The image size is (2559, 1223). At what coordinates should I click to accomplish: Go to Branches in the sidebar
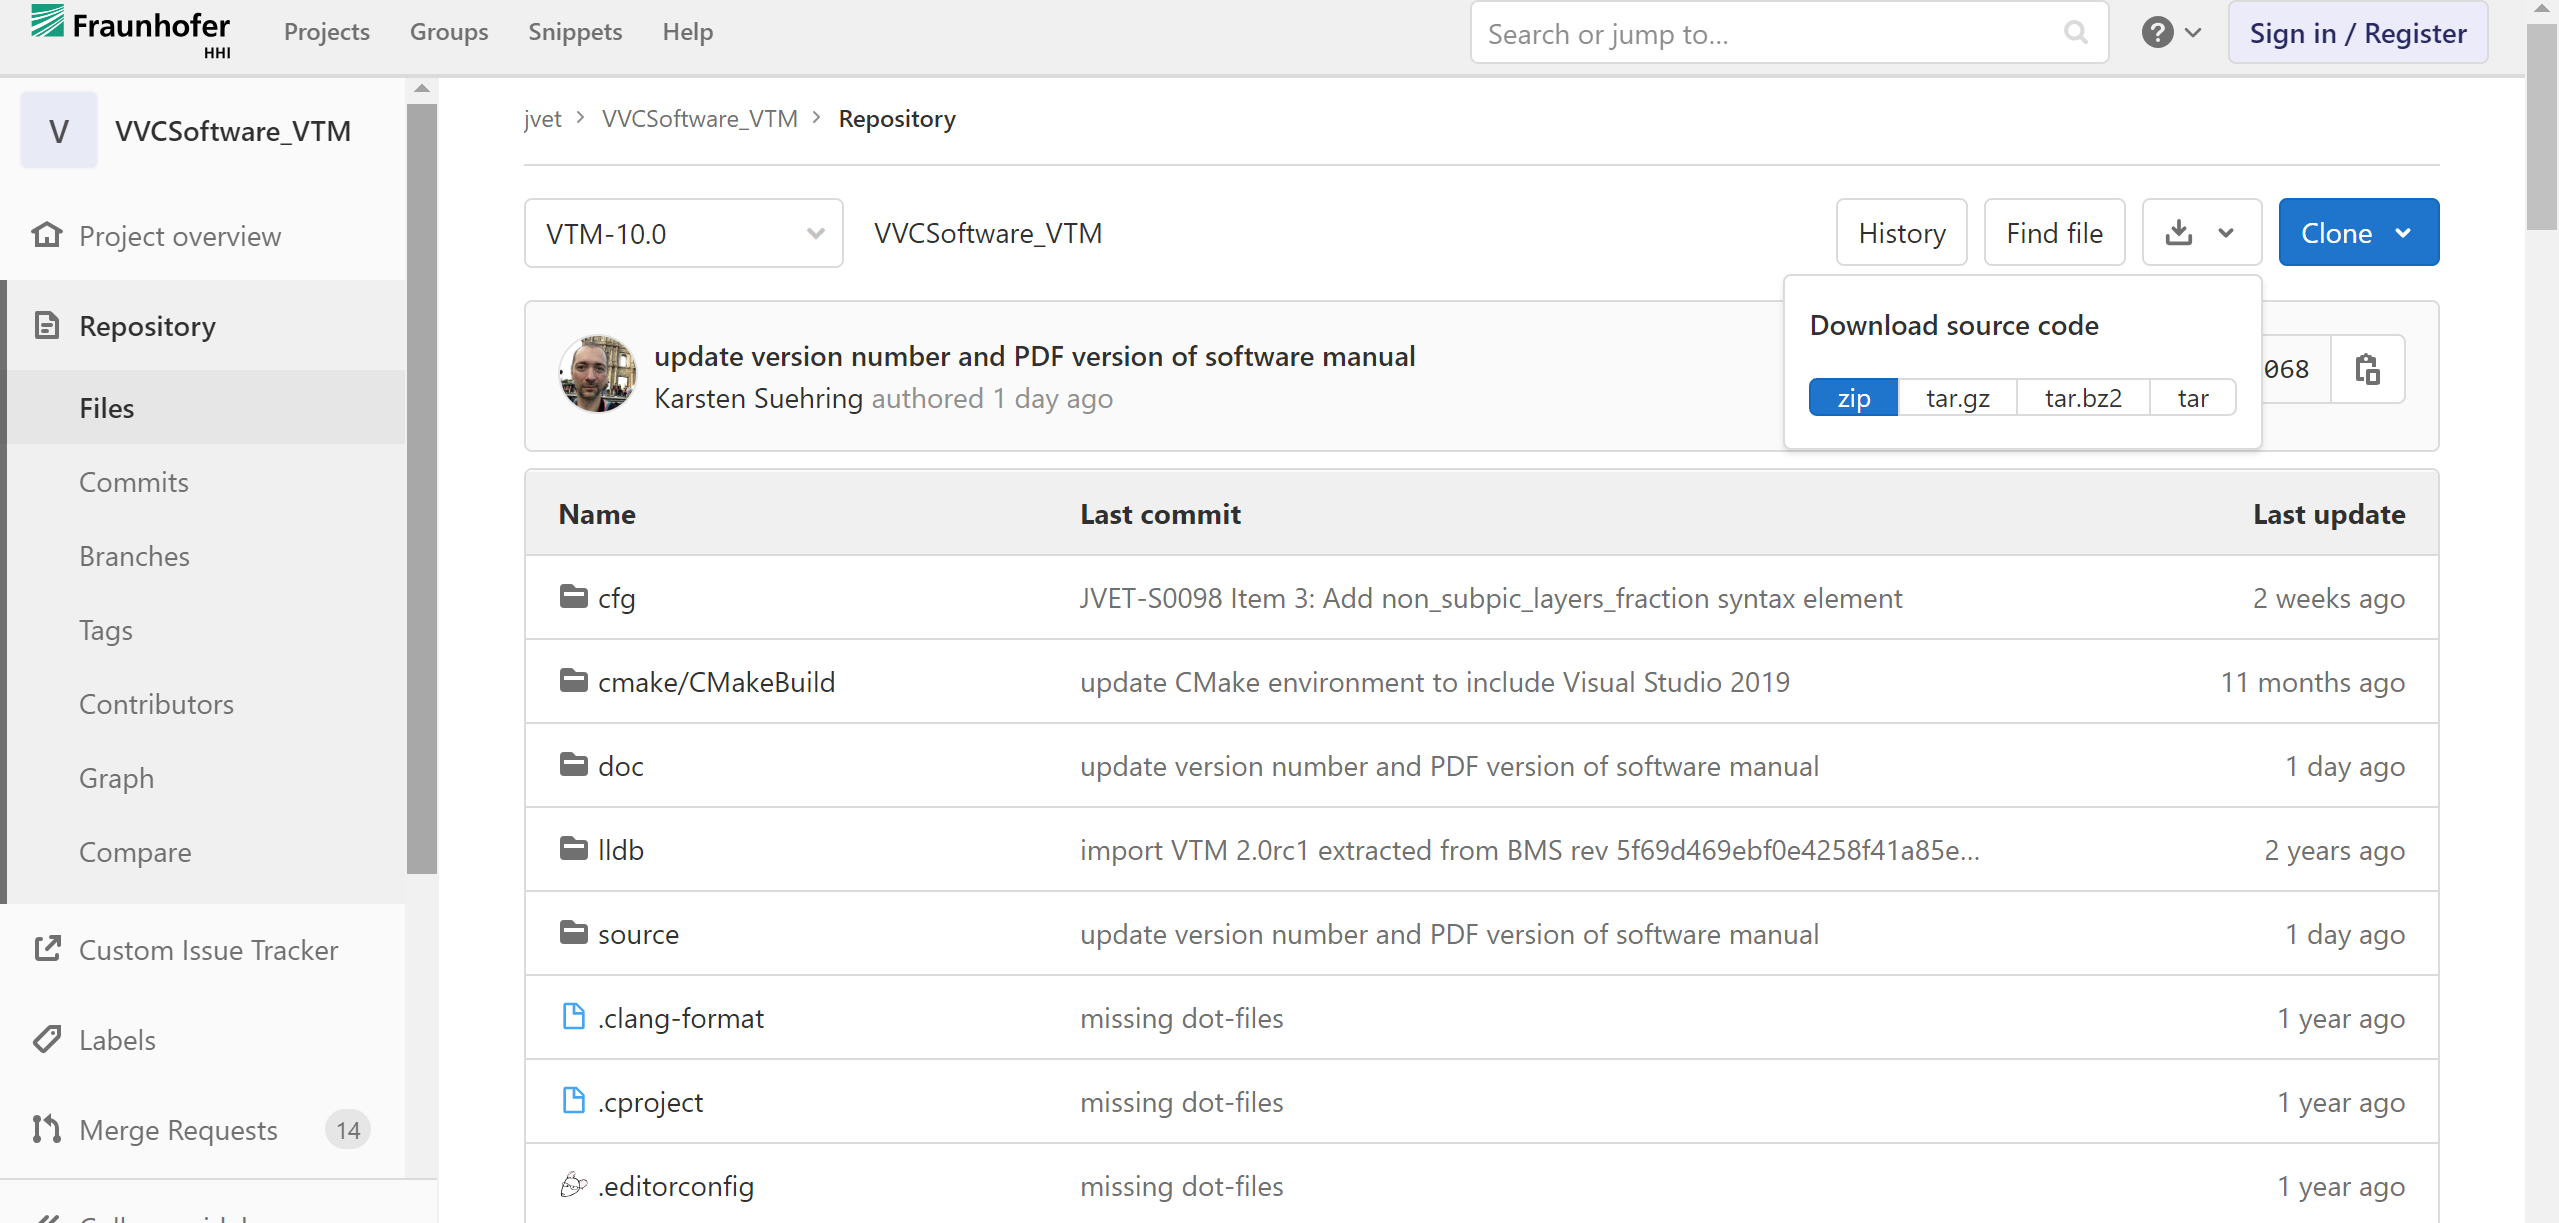click(x=134, y=557)
